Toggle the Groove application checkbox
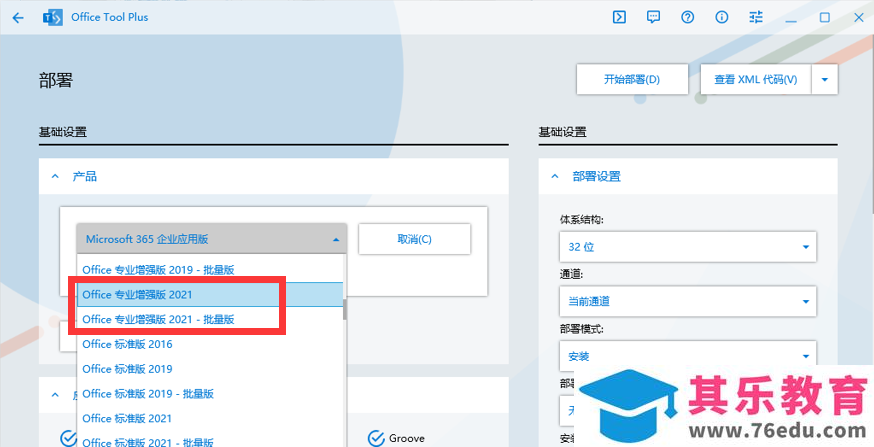The width and height of the screenshot is (874, 447). point(377,438)
